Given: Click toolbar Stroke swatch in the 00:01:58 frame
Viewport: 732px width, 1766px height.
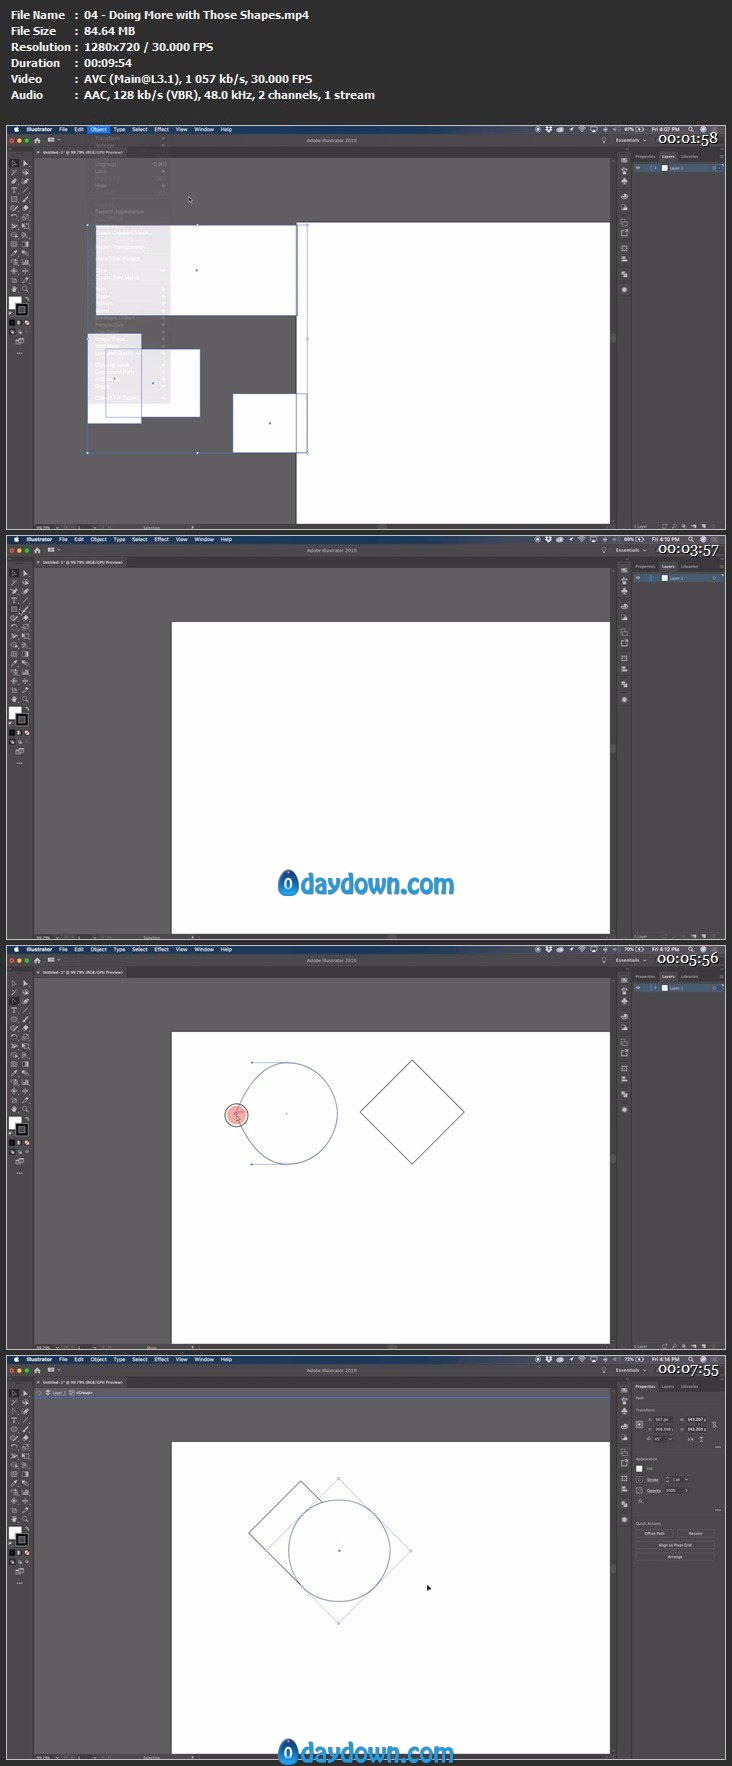Looking at the screenshot, I should click(22, 310).
